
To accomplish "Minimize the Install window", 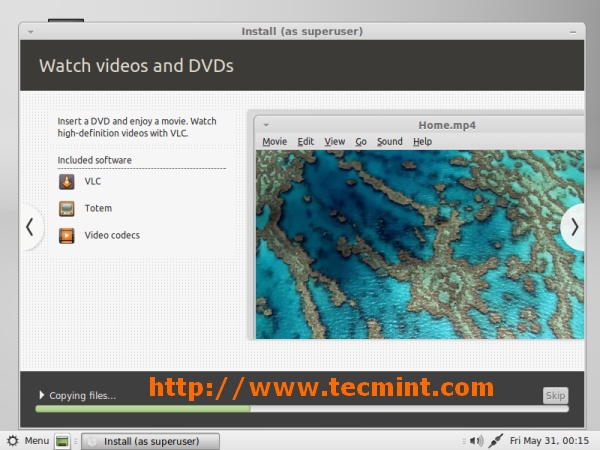I will click(573, 33).
